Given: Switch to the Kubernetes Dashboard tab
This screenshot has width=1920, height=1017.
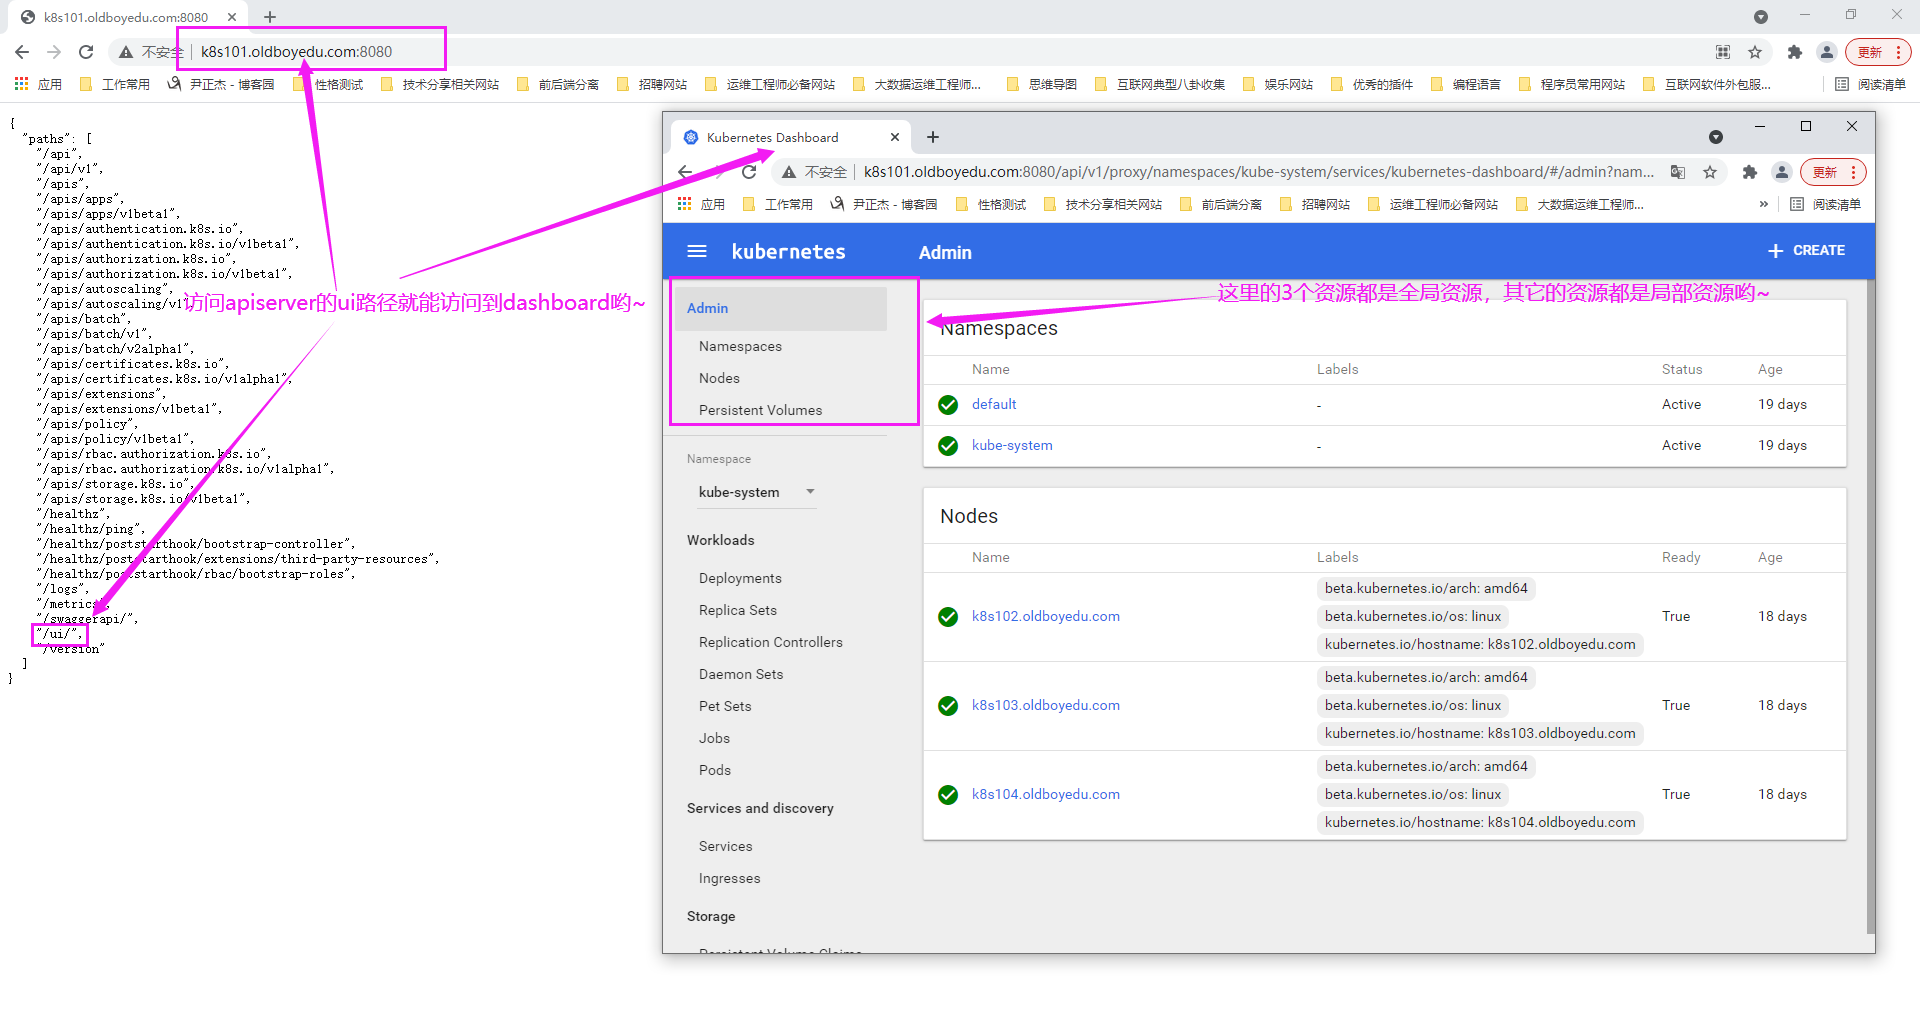Looking at the screenshot, I should tap(772, 137).
